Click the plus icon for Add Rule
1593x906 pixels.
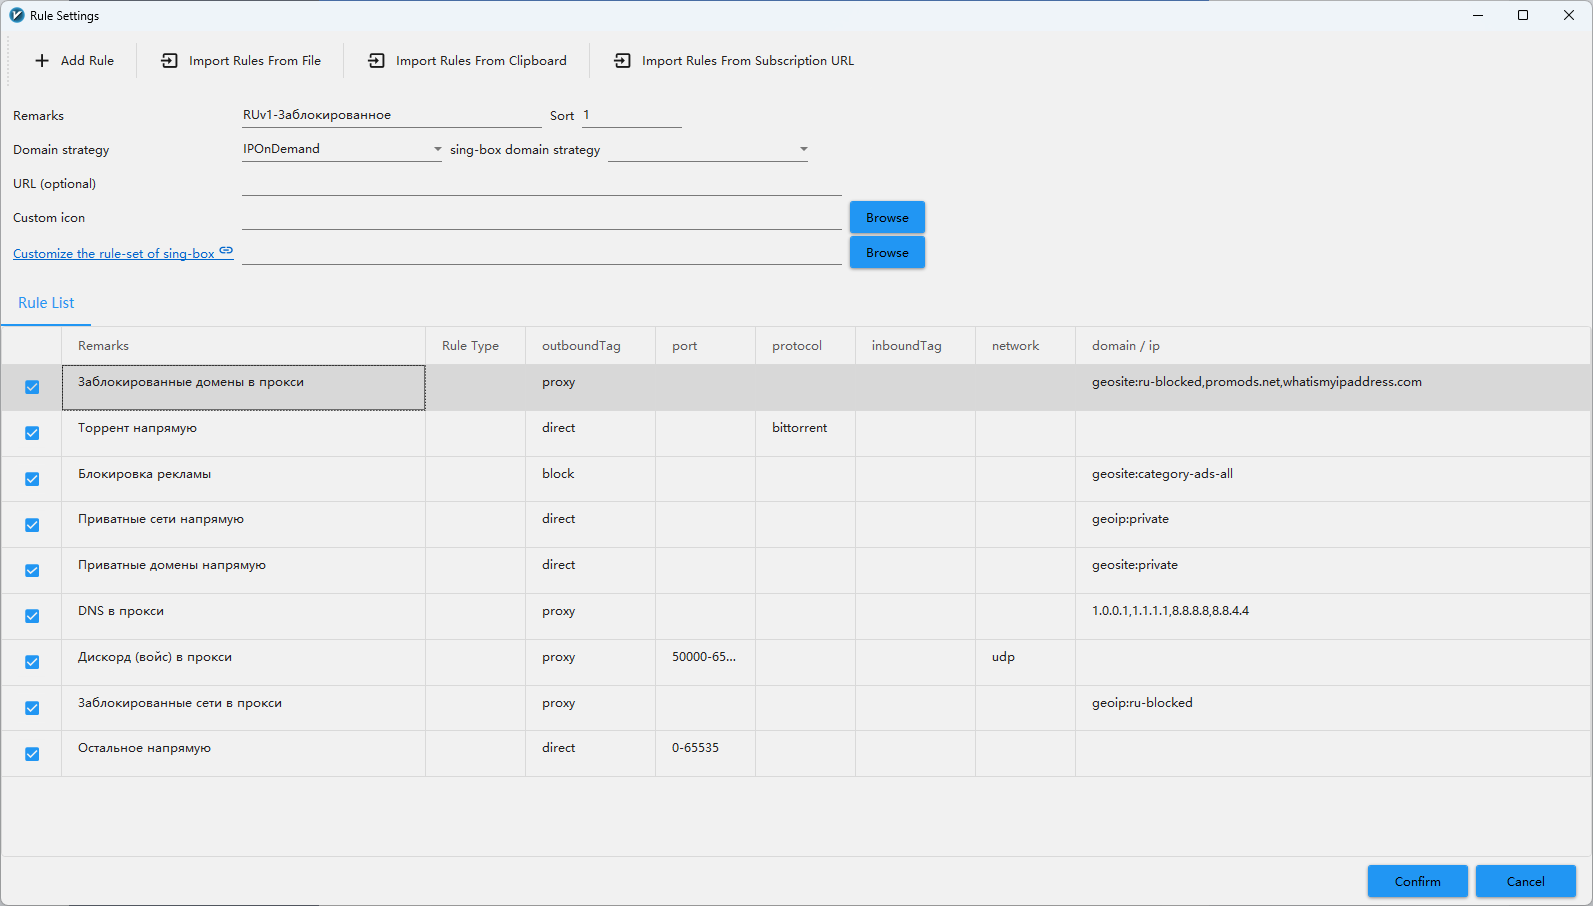pyautogui.click(x=42, y=61)
